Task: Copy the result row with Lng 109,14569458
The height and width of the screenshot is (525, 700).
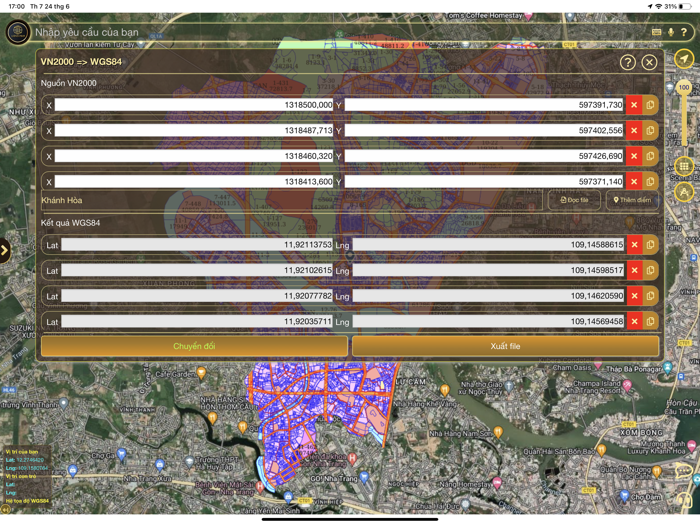Action: pos(650,321)
